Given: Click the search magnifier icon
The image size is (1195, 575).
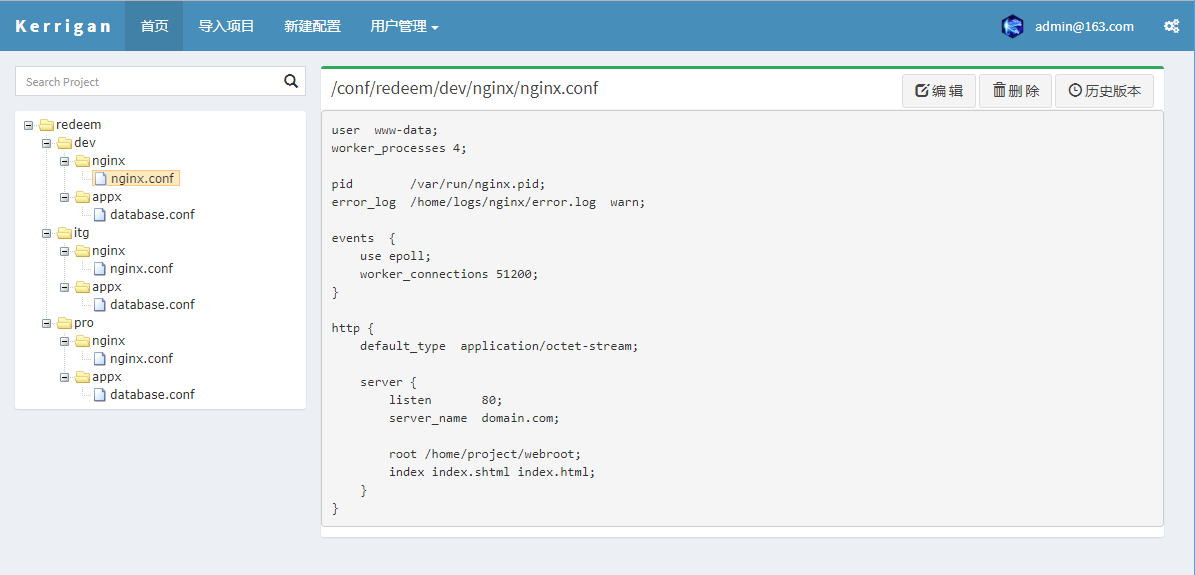Looking at the screenshot, I should (x=291, y=82).
